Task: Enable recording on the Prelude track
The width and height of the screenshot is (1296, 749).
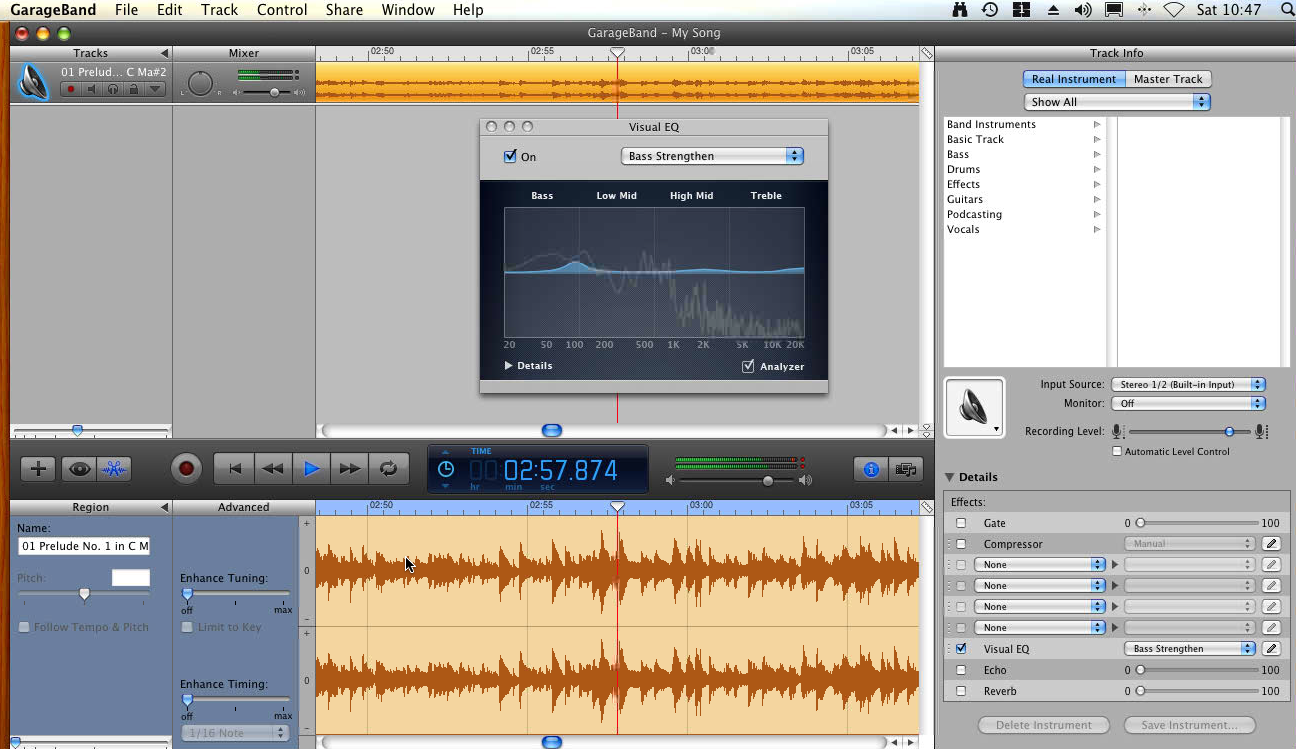Action: pyautogui.click(x=70, y=89)
